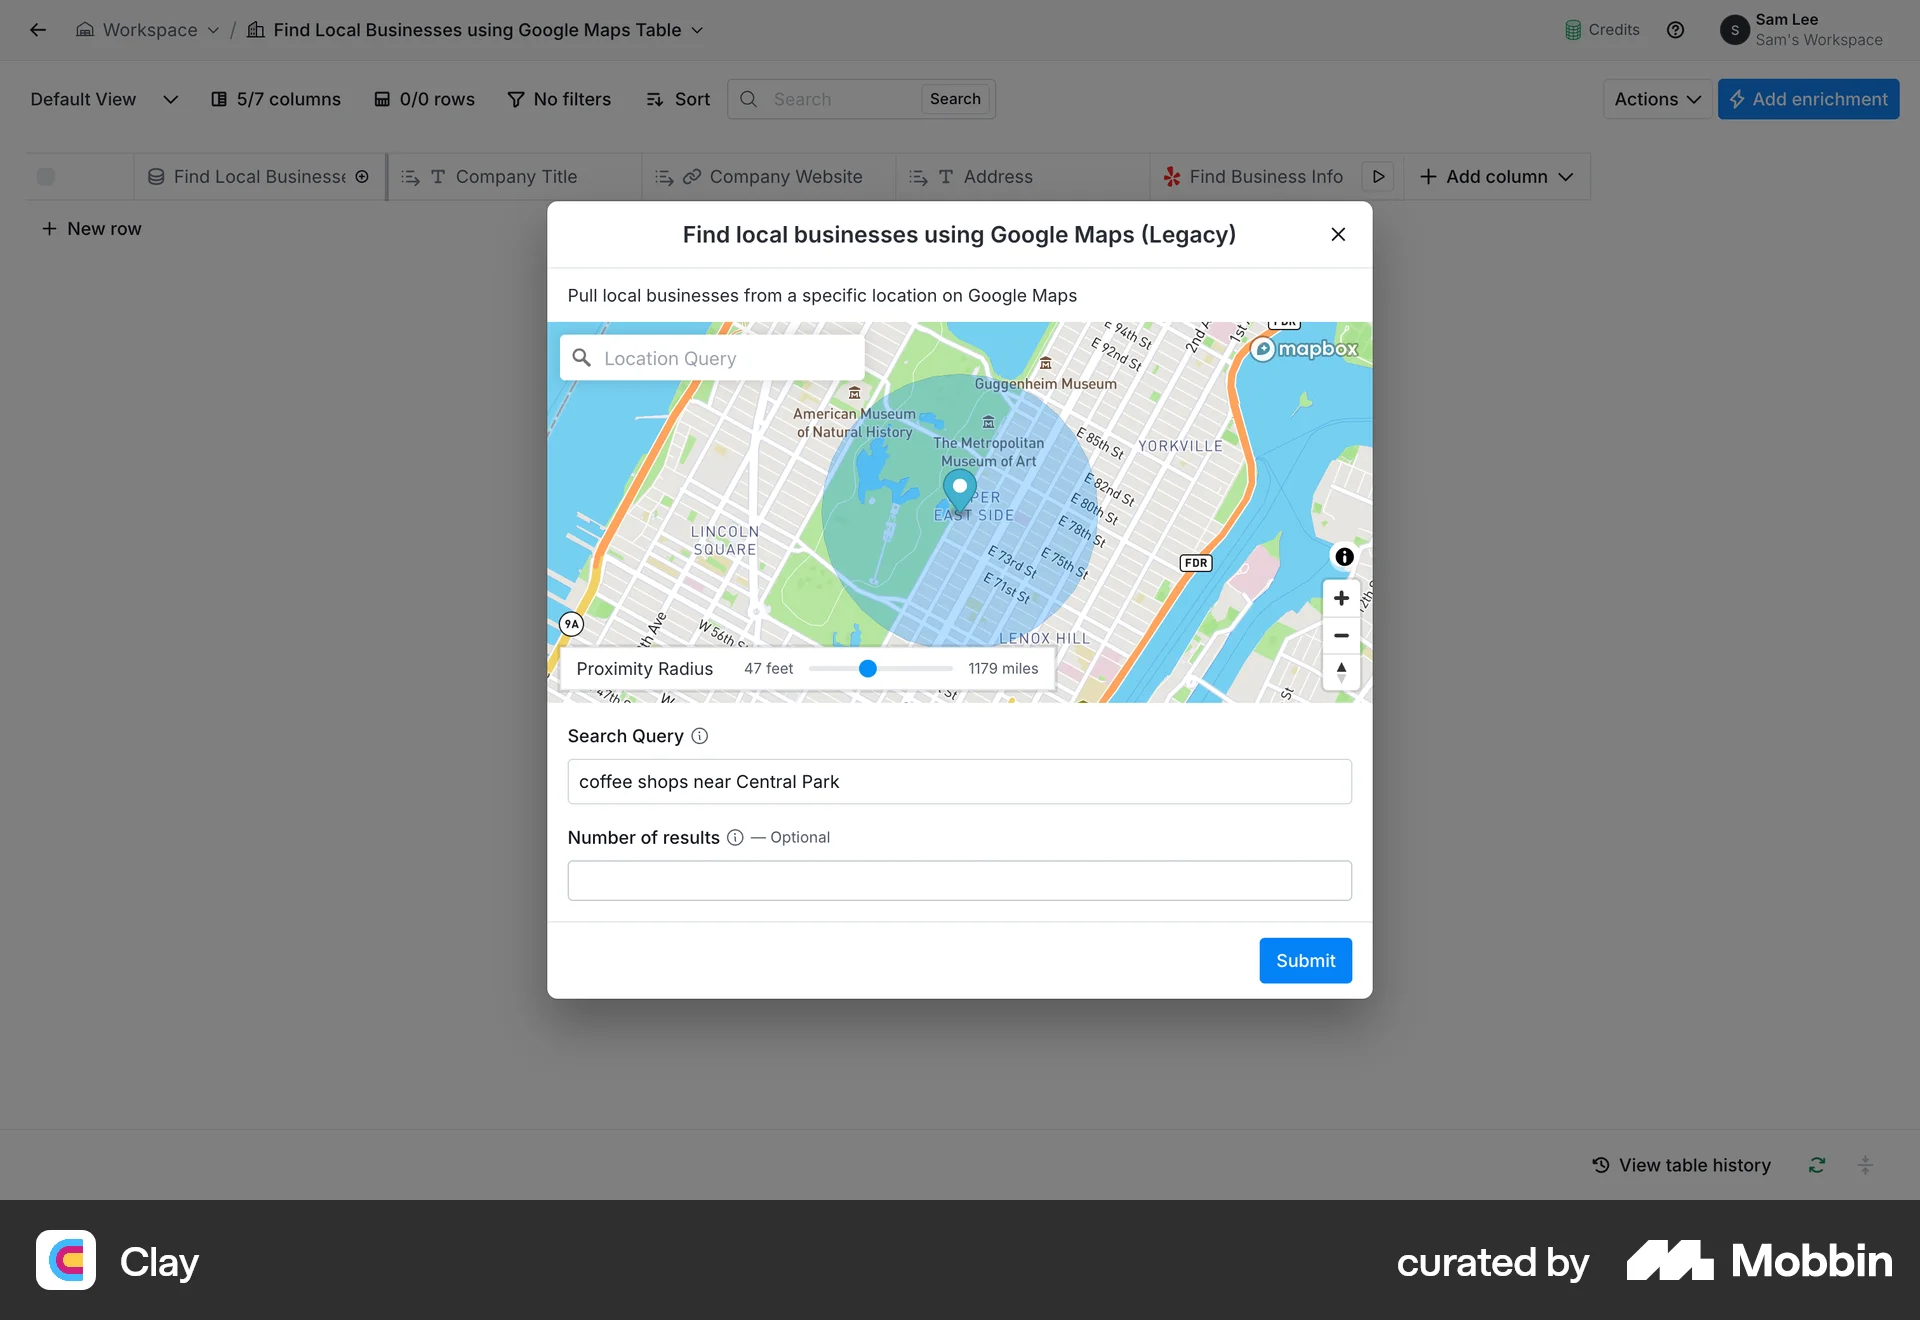Click Search Query info tooltip icon
Image resolution: width=1920 pixels, height=1320 pixels.
pos(700,736)
